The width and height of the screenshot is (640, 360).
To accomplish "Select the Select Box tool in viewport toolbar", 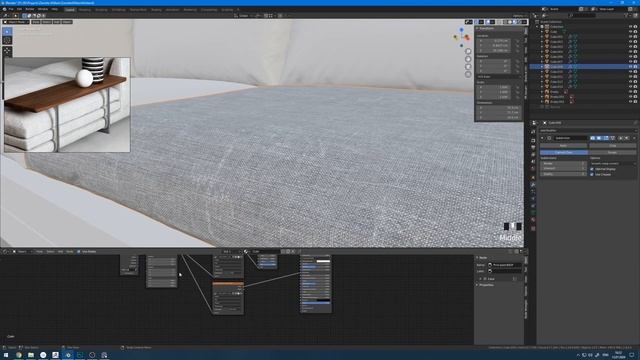I will tap(7, 31).
